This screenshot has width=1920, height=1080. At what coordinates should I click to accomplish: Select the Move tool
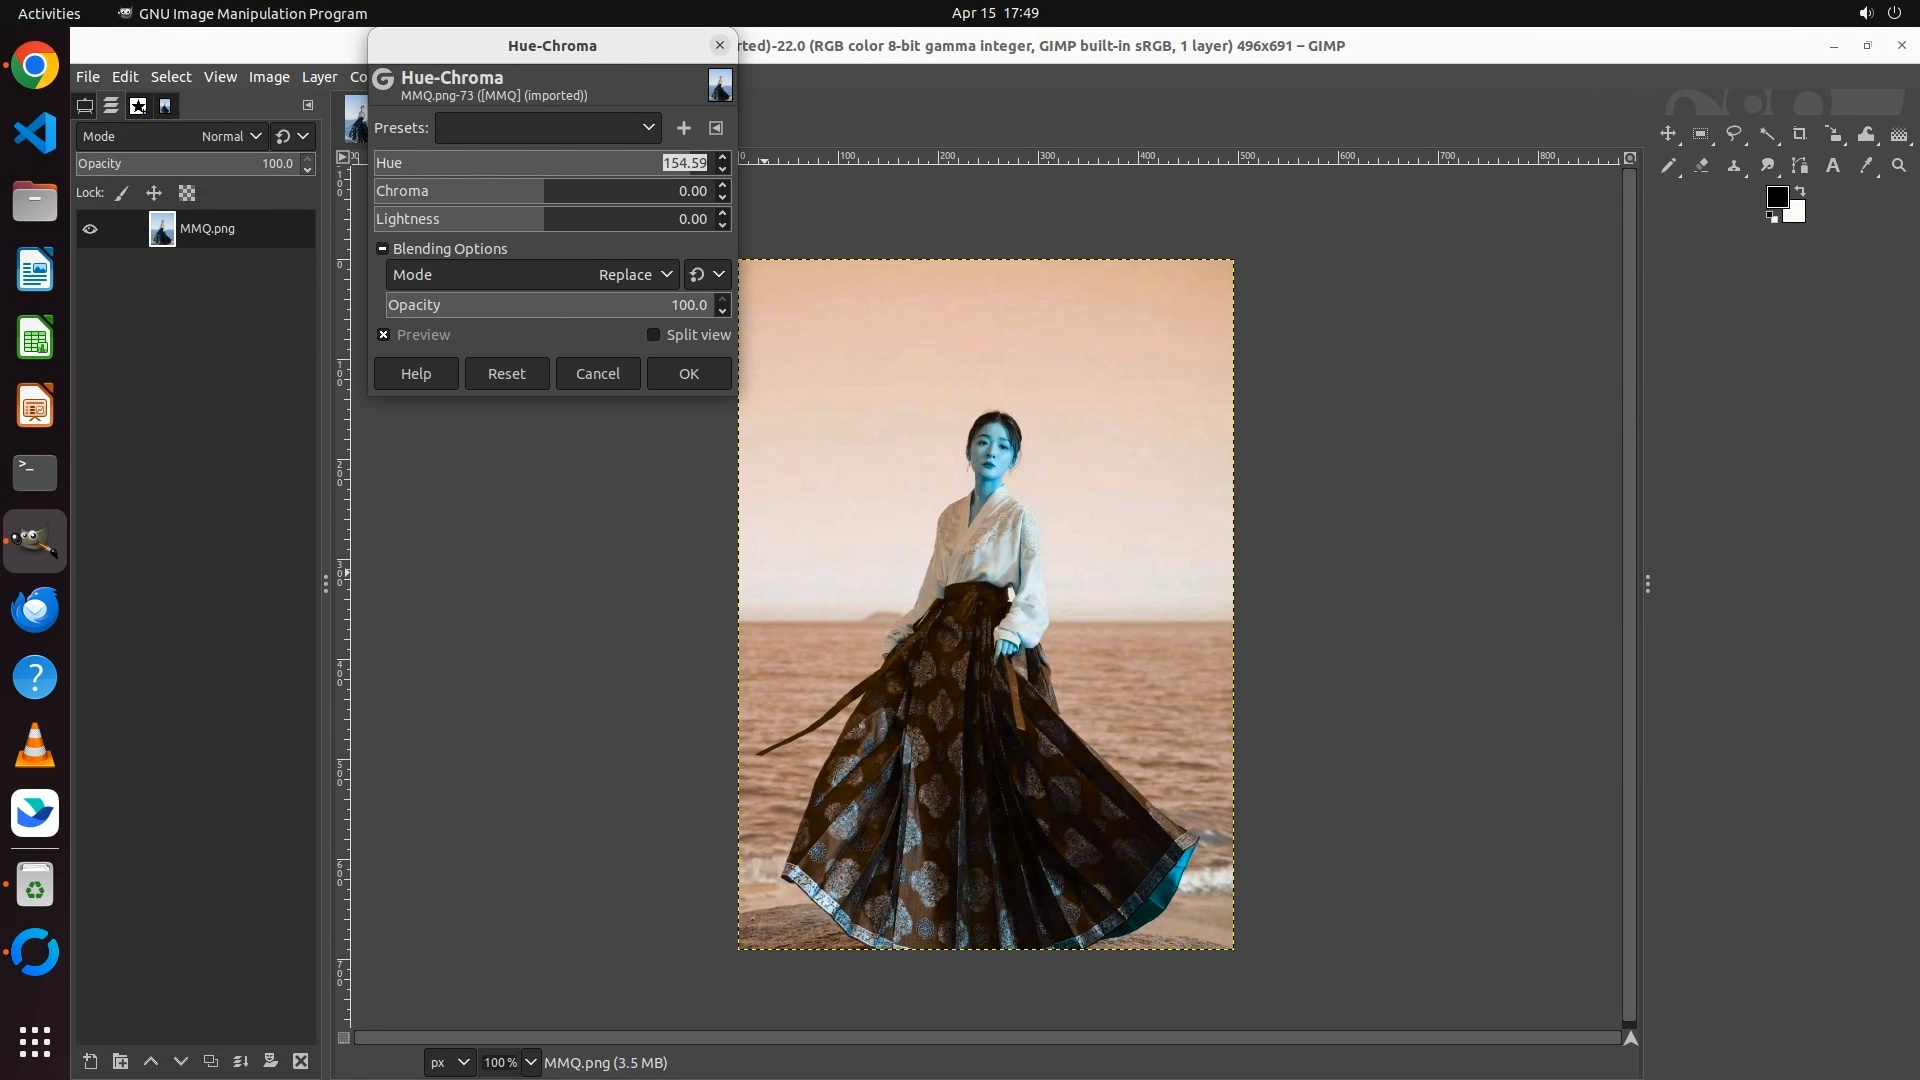click(x=1668, y=134)
